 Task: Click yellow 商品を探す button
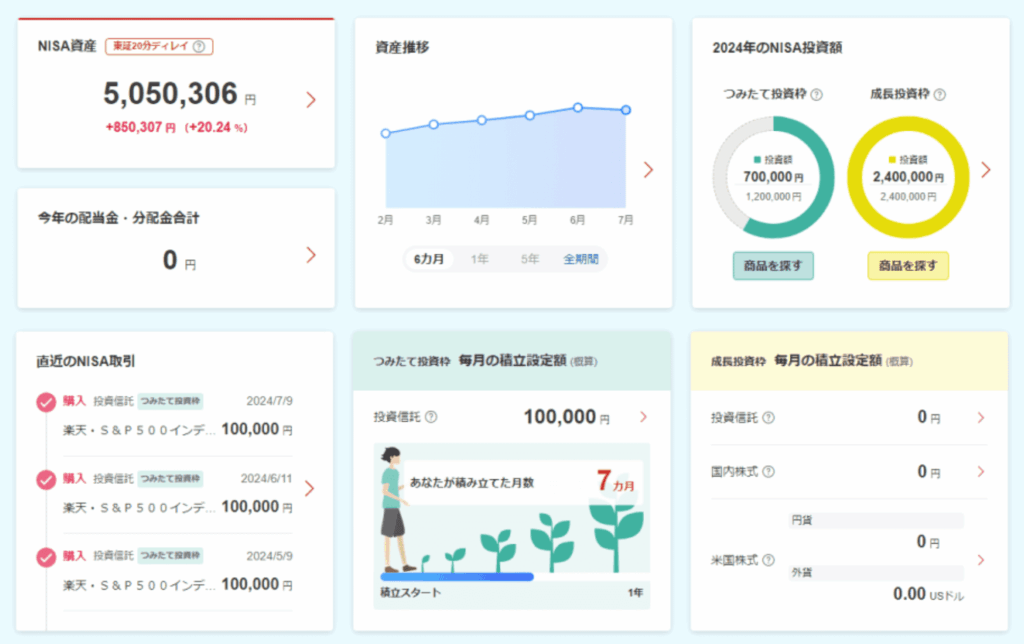point(907,266)
